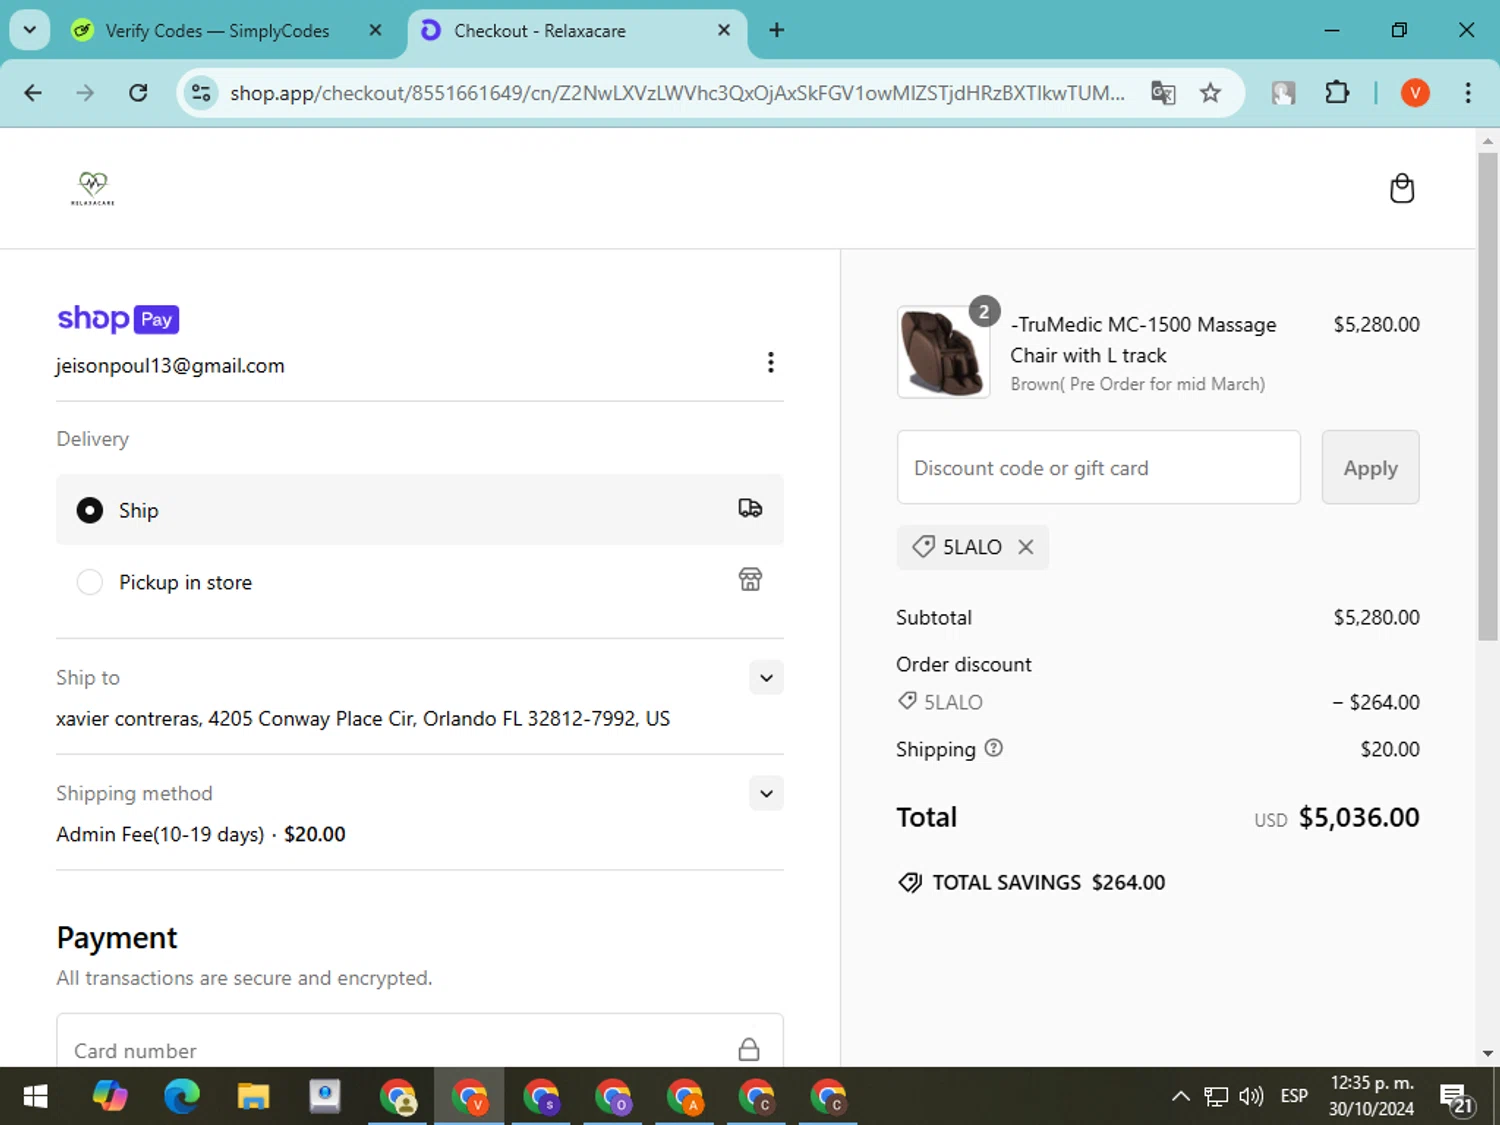
Task: Click the Admin Fee(10-19 days) shipping text
Action: 160,834
